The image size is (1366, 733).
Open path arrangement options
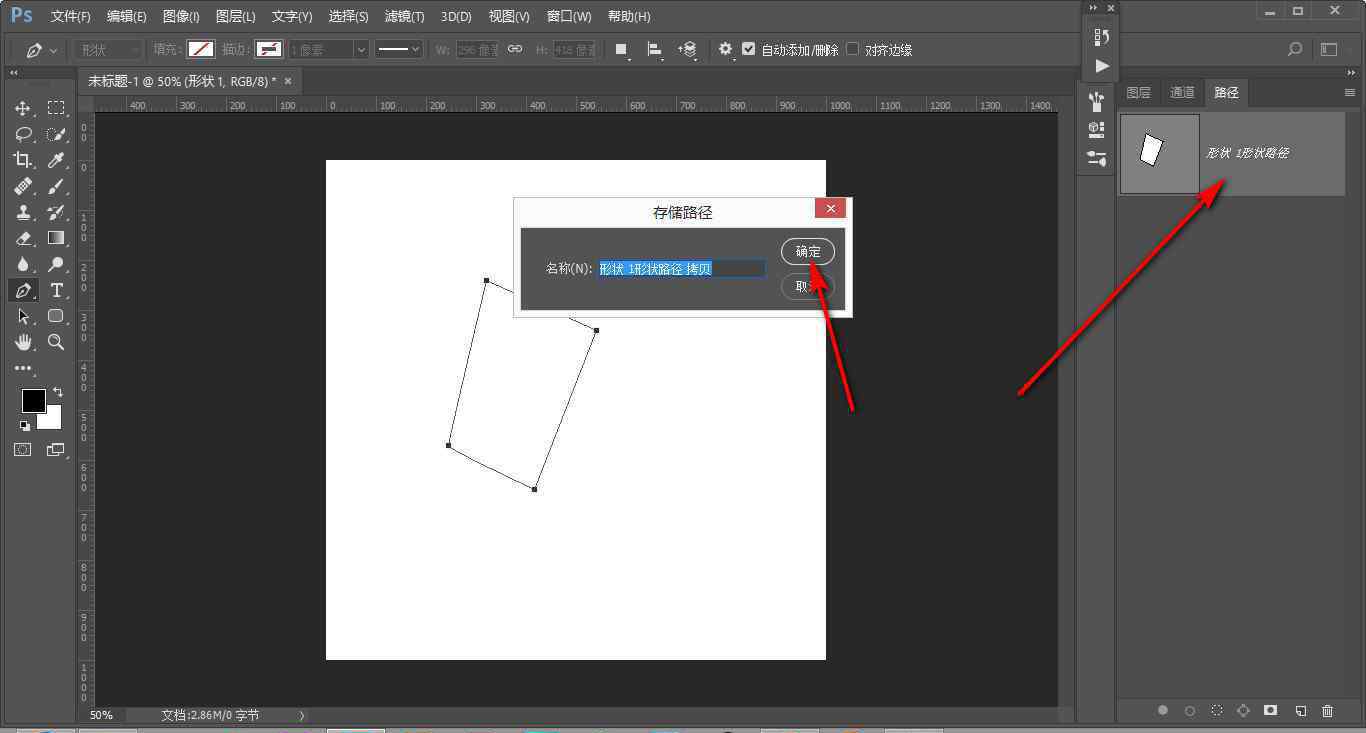pyautogui.click(x=688, y=49)
